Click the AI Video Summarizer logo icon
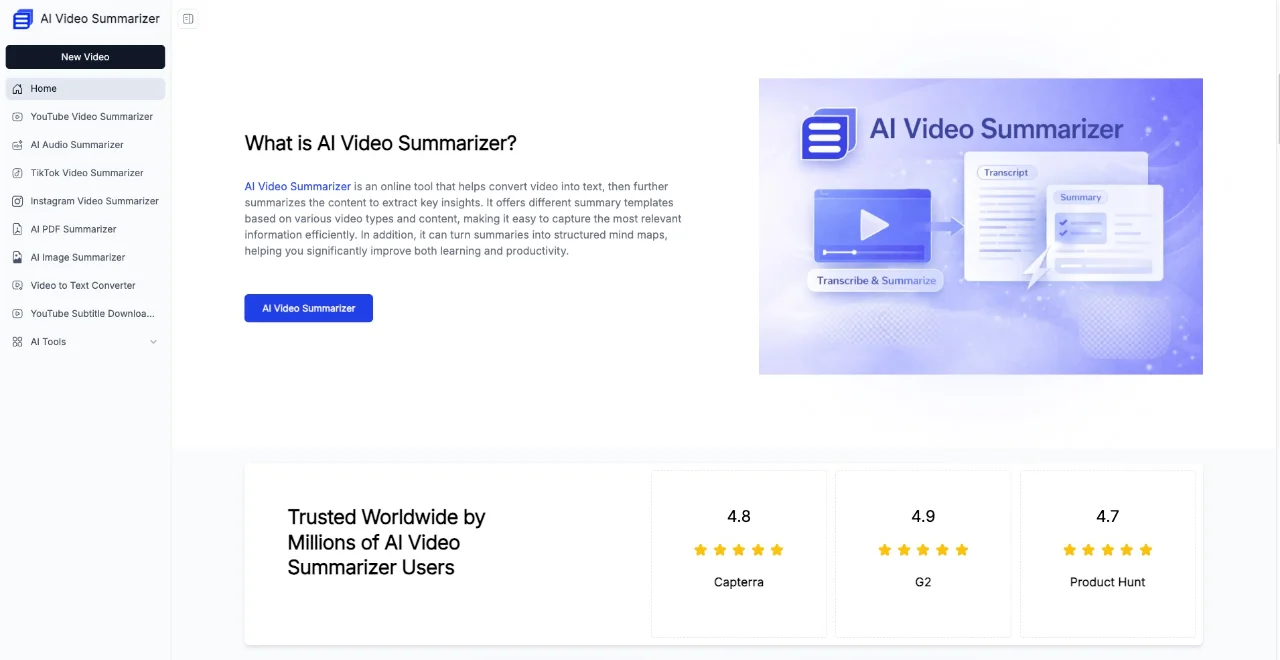Image resolution: width=1280 pixels, height=660 pixels. (22, 19)
